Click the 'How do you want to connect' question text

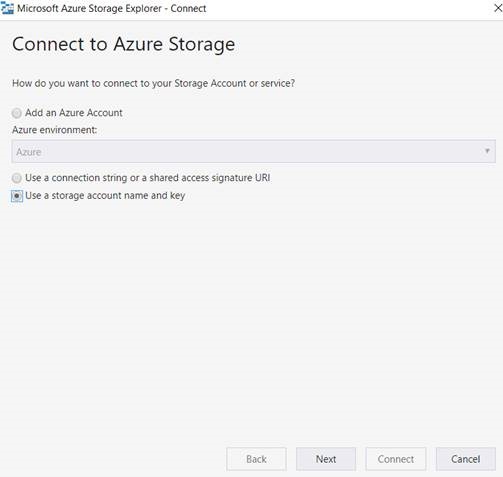pyautogui.click(x=153, y=83)
